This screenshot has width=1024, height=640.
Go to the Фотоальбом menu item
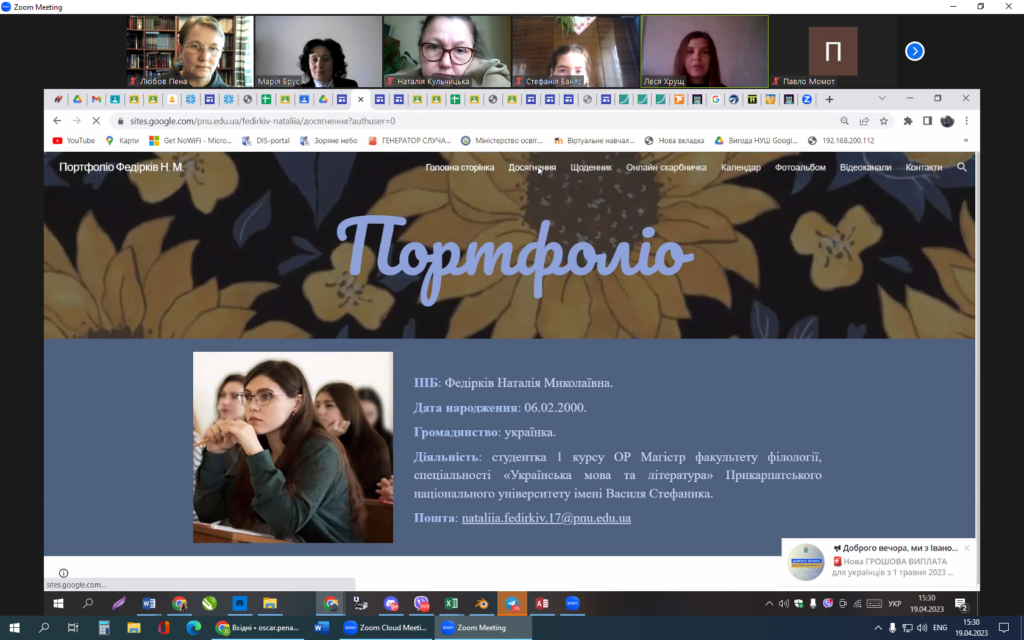800,168
